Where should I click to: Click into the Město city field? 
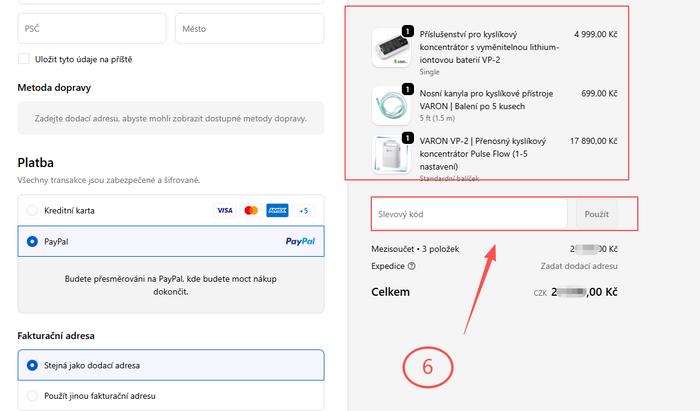pos(249,29)
